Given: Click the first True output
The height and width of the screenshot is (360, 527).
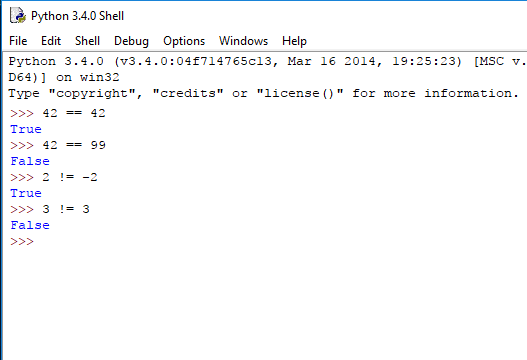Looking at the screenshot, I should (26, 129).
